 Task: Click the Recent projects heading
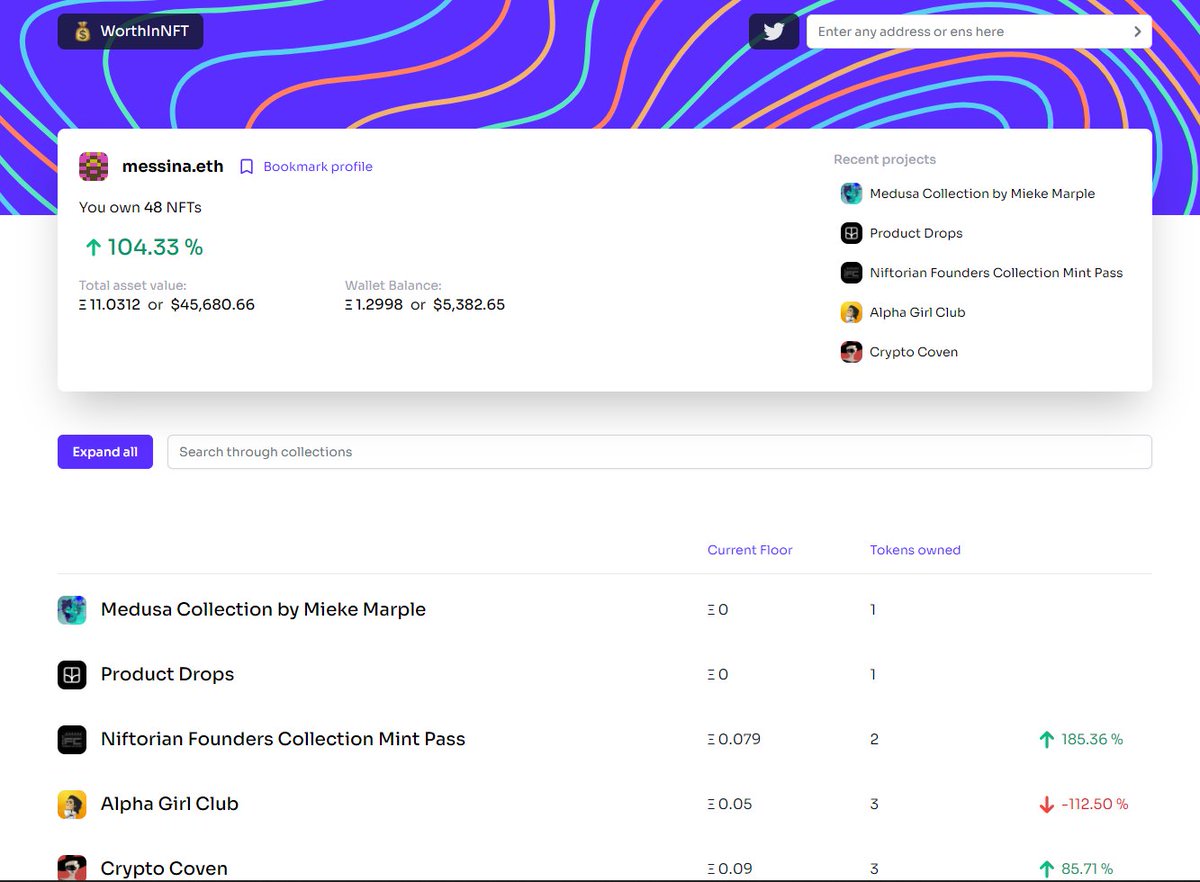click(885, 160)
